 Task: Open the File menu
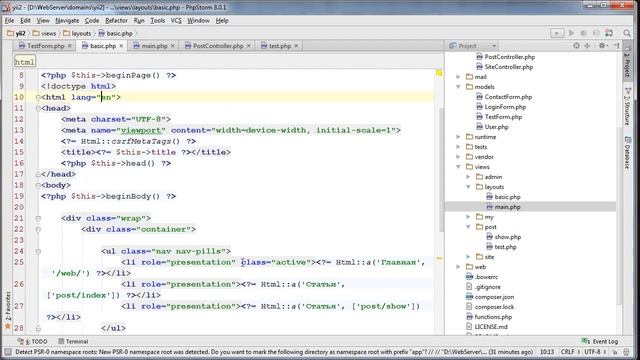(x=9, y=20)
